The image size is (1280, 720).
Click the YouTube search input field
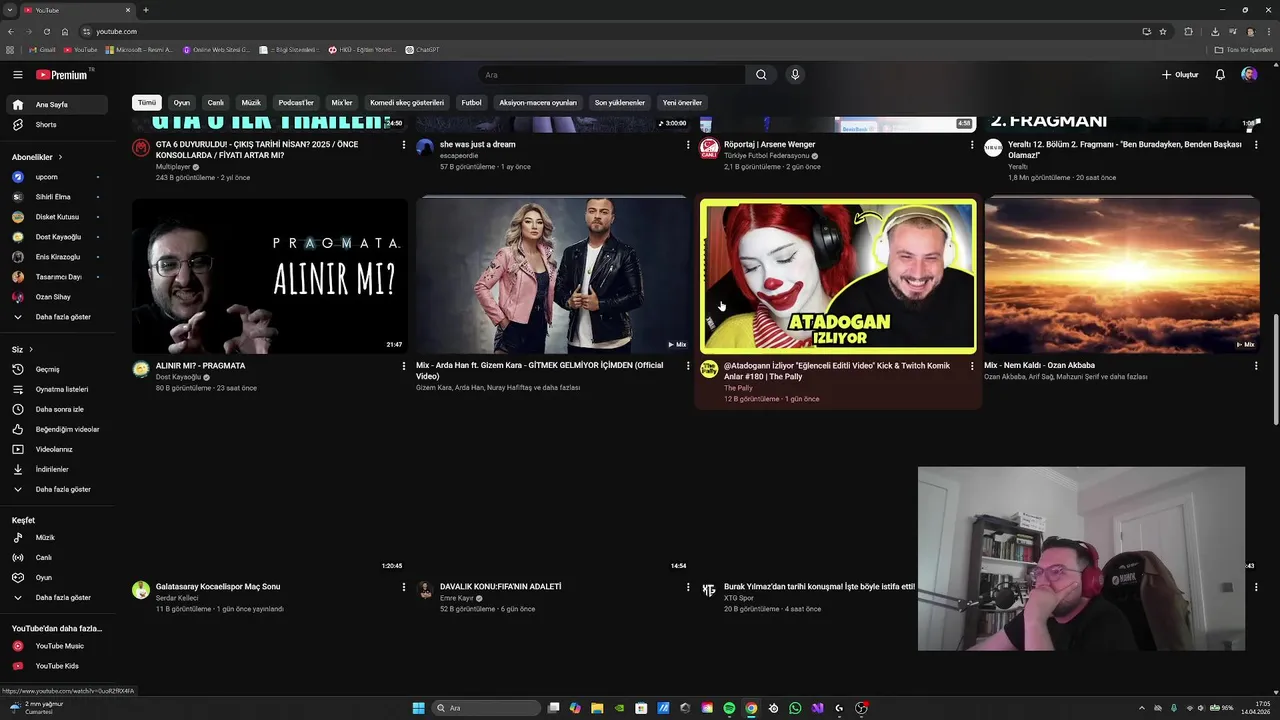[x=611, y=75]
